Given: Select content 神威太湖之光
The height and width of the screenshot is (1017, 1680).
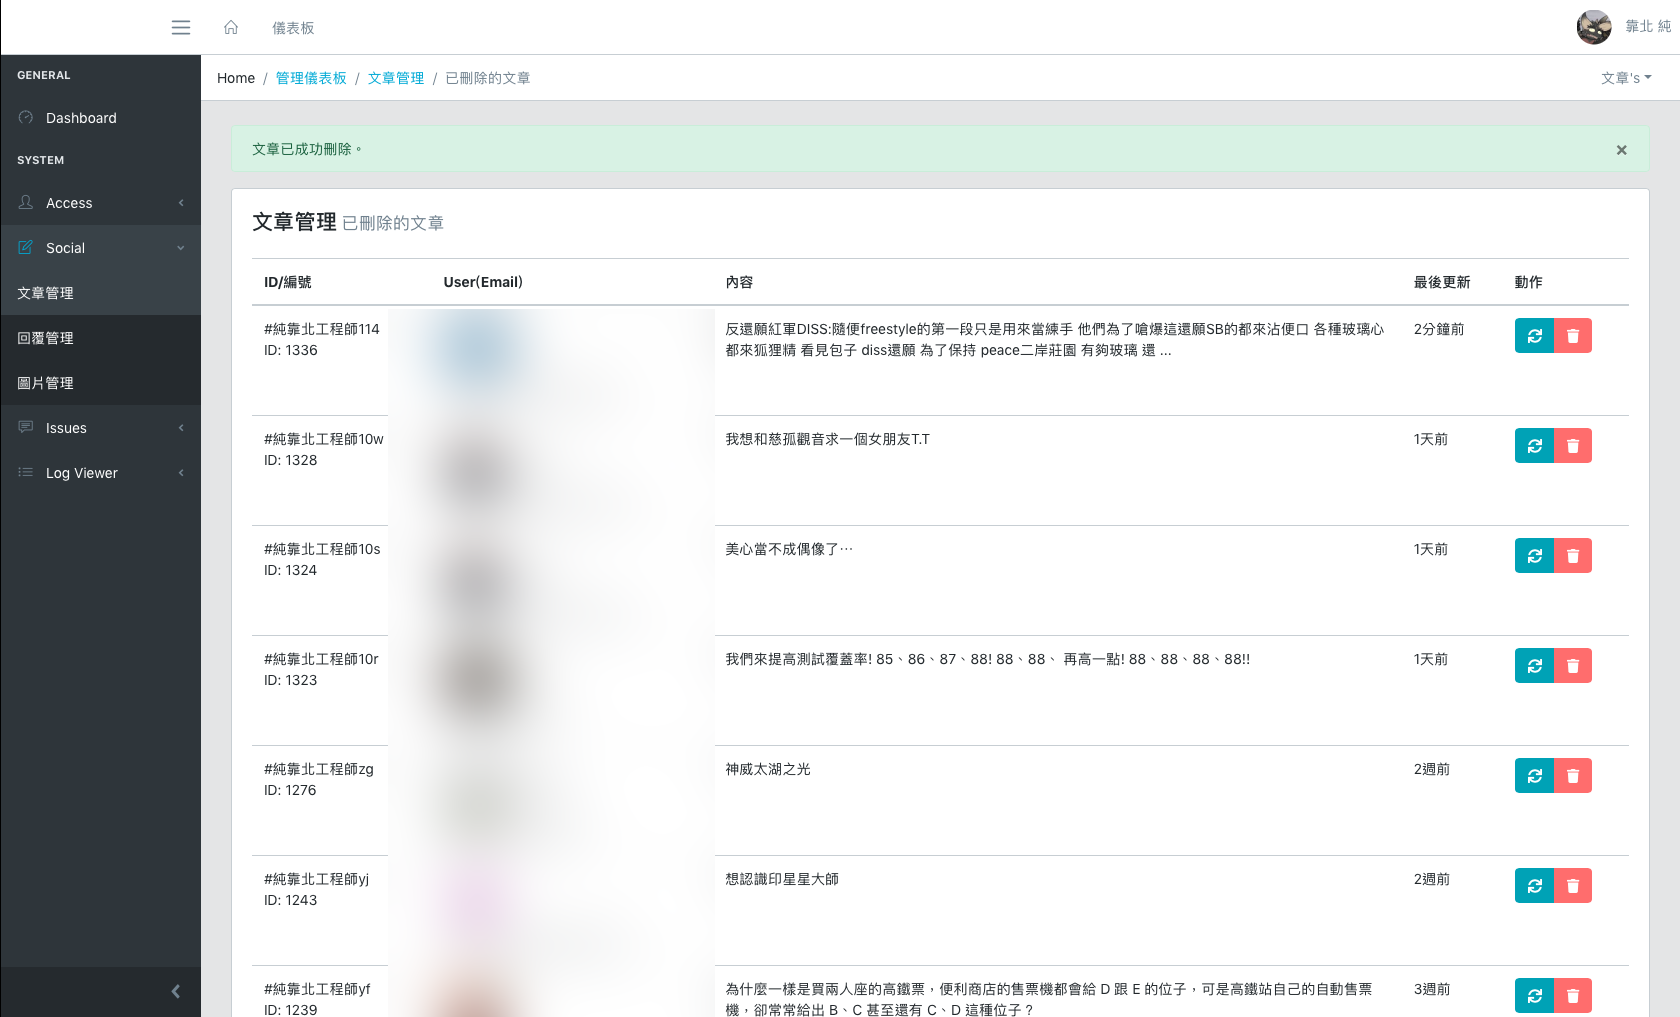Looking at the screenshot, I should coord(768,769).
